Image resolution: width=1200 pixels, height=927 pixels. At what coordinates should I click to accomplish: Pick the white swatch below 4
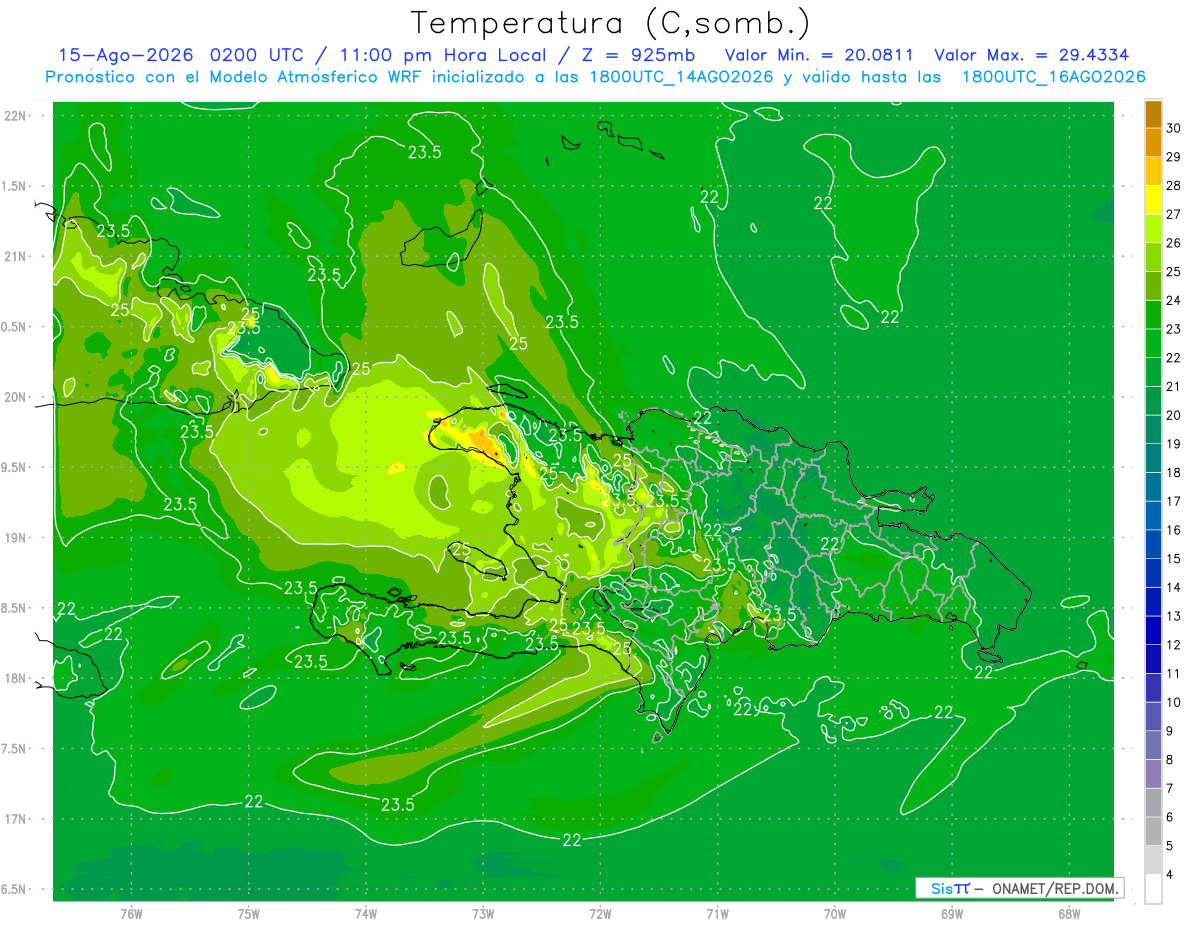[1153, 889]
